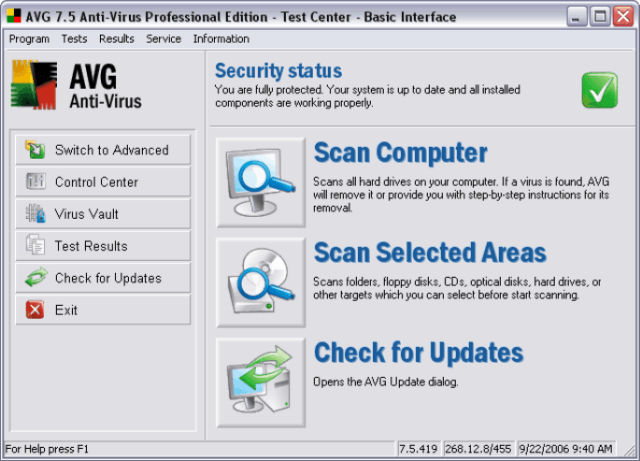Click the Switch to Advanced button label
This screenshot has height=461, width=640.
pos(112,150)
